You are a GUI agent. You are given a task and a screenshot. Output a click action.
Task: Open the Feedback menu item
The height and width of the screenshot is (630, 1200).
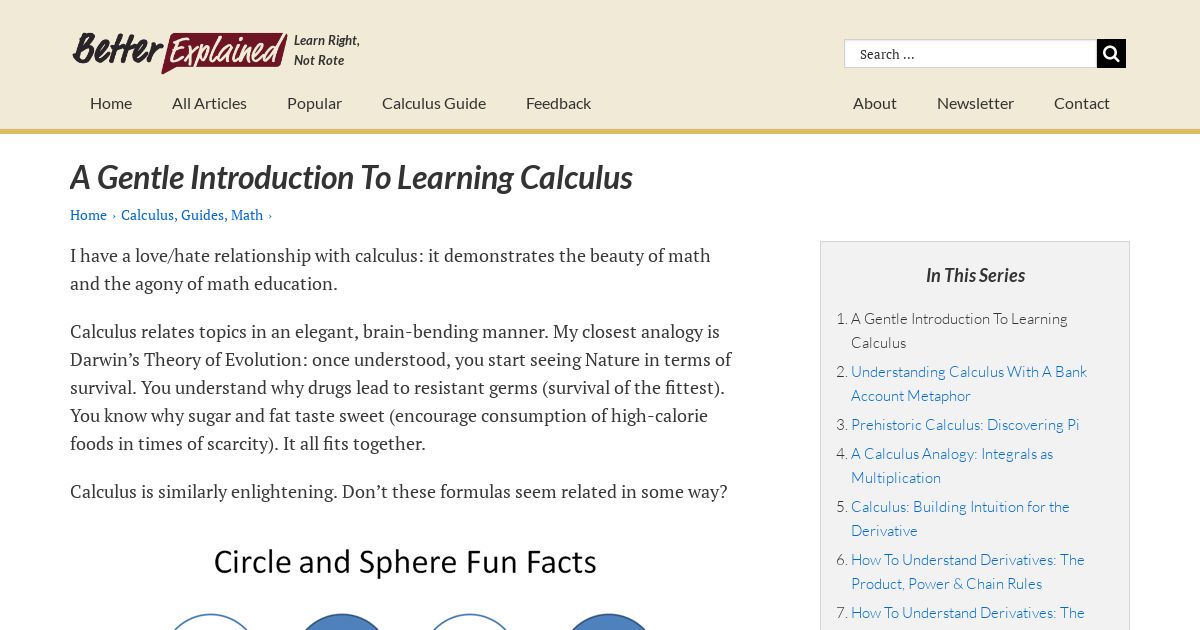(x=558, y=103)
